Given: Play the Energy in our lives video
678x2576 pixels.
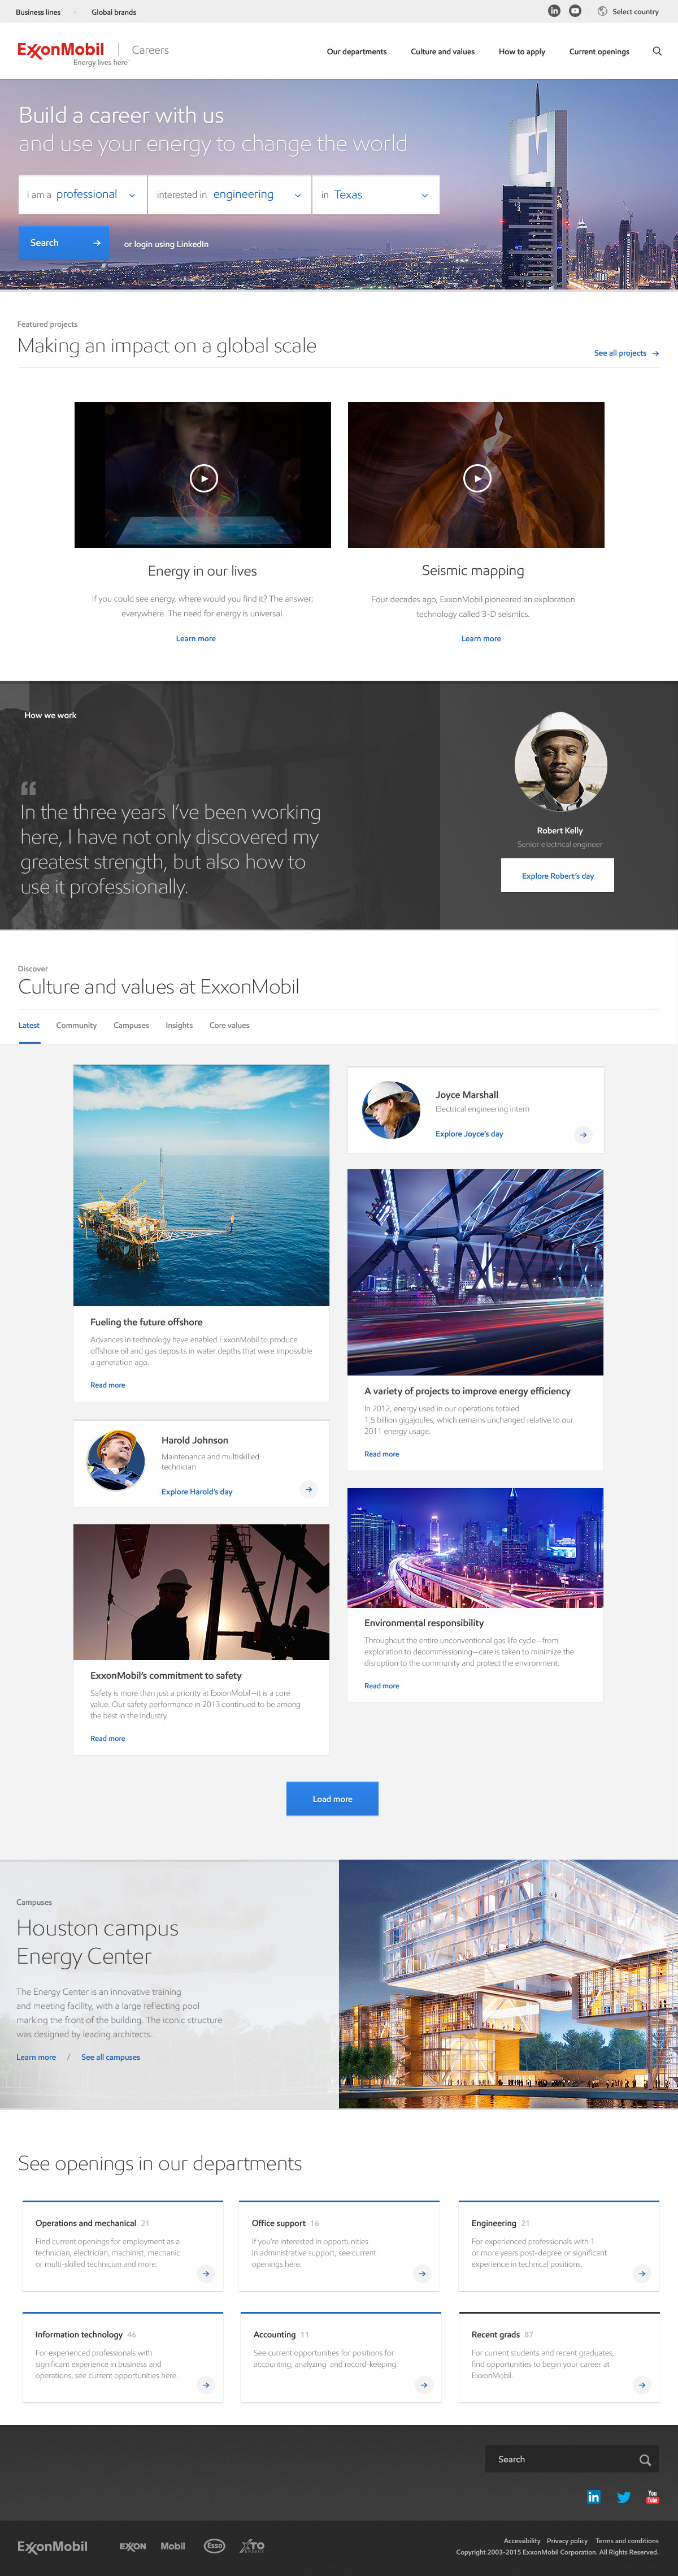Looking at the screenshot, I should [204, 478].
